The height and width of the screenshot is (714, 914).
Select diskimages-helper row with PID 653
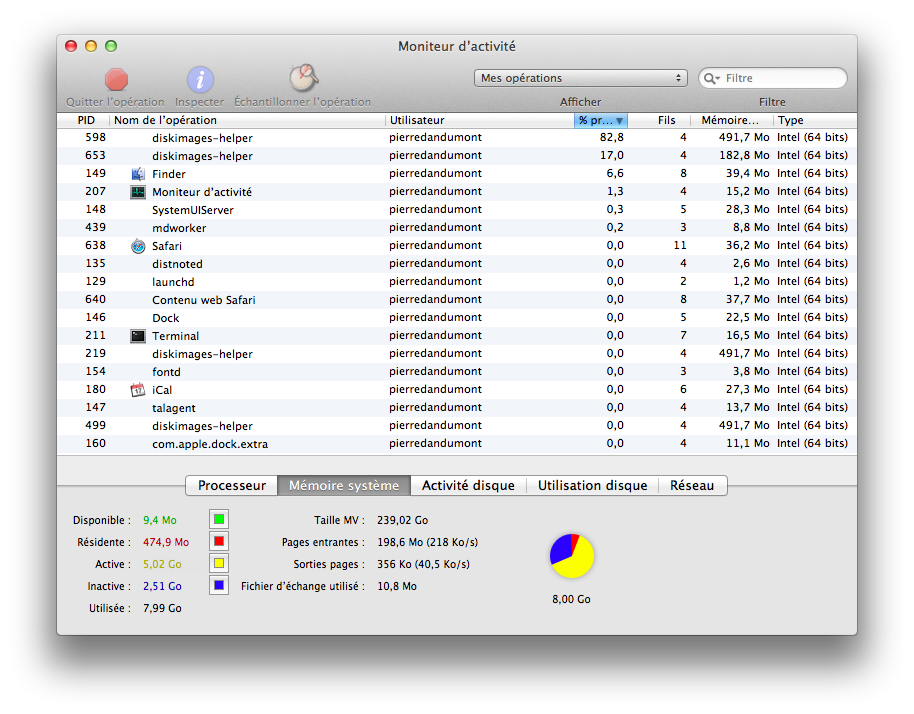[457, 156]
